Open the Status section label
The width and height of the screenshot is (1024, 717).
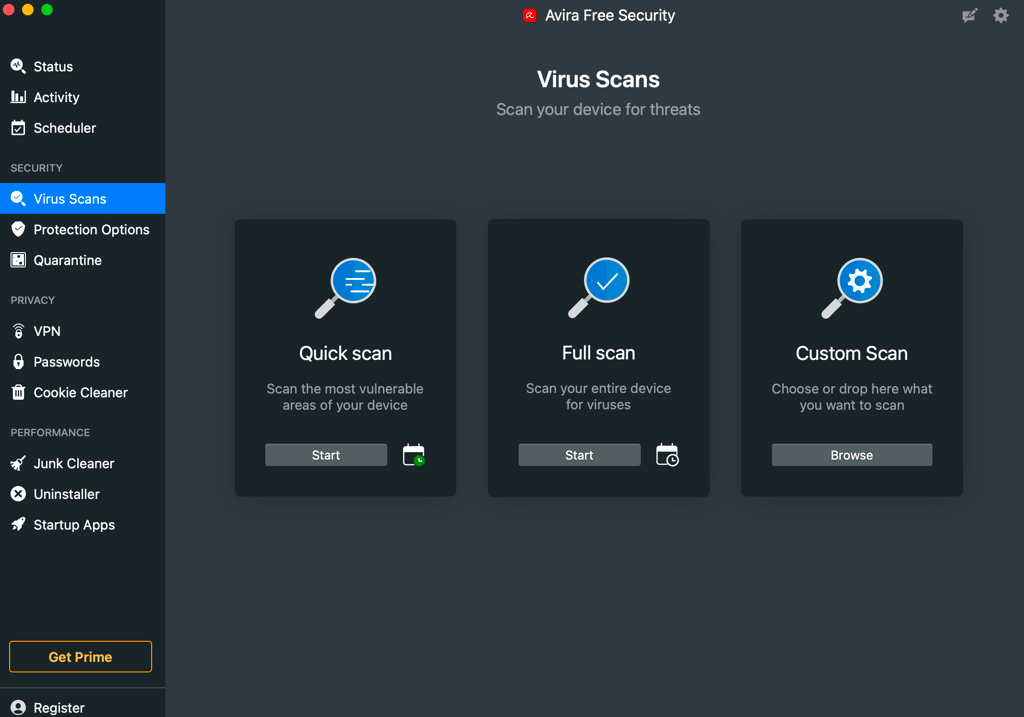[54, 67]
